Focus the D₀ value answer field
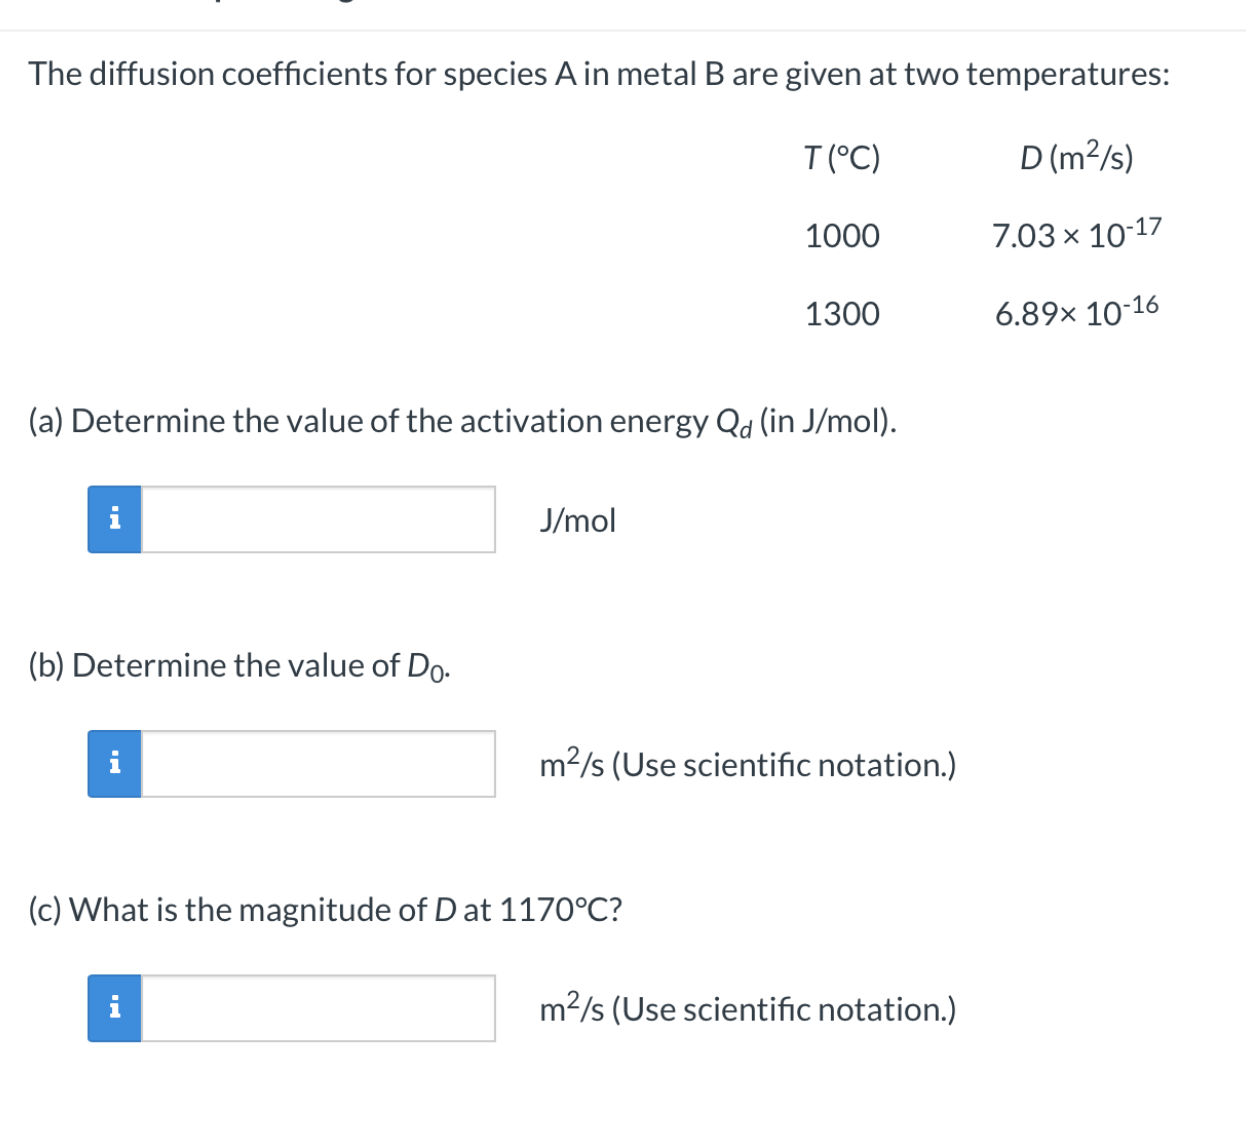Viewport: 1246px width, 1124px height. tap(318, 764)
